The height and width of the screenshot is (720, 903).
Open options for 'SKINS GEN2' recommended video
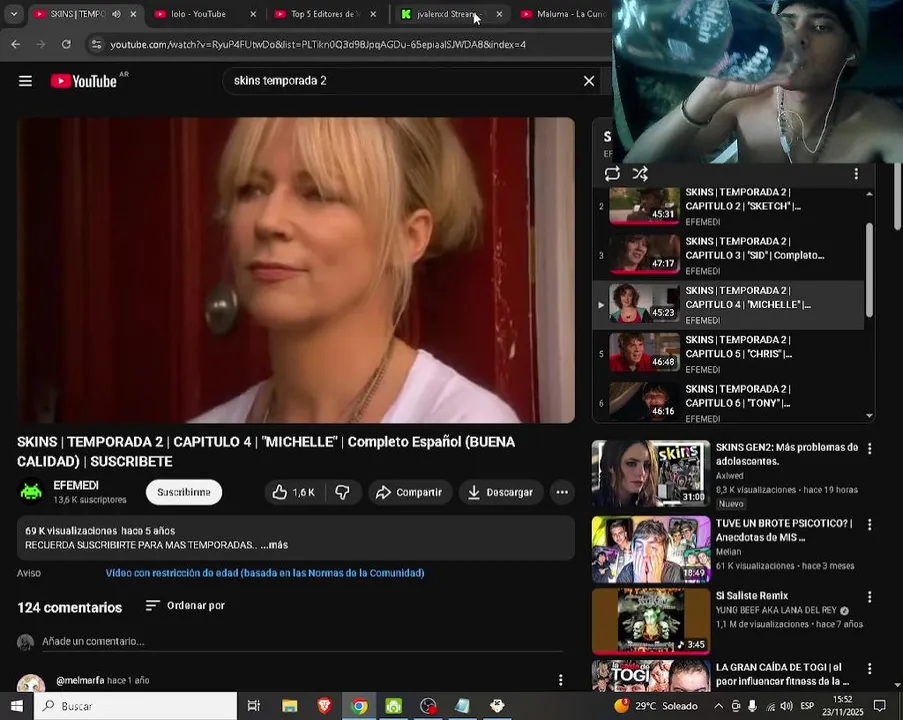[x=870, y=448]
